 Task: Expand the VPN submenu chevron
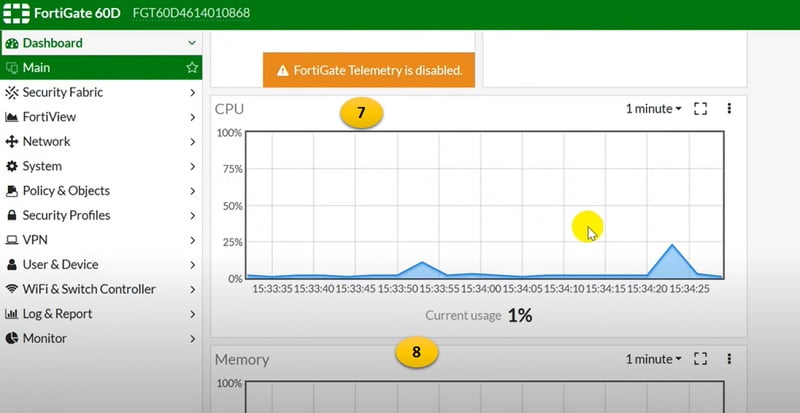click(x=192, y=240)
